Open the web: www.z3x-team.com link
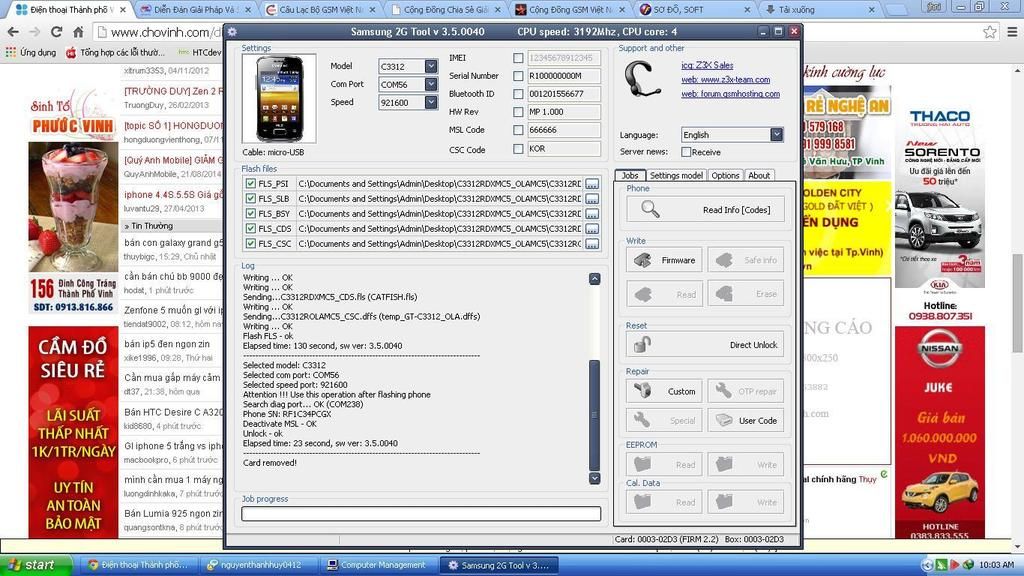 pos(725,80)
